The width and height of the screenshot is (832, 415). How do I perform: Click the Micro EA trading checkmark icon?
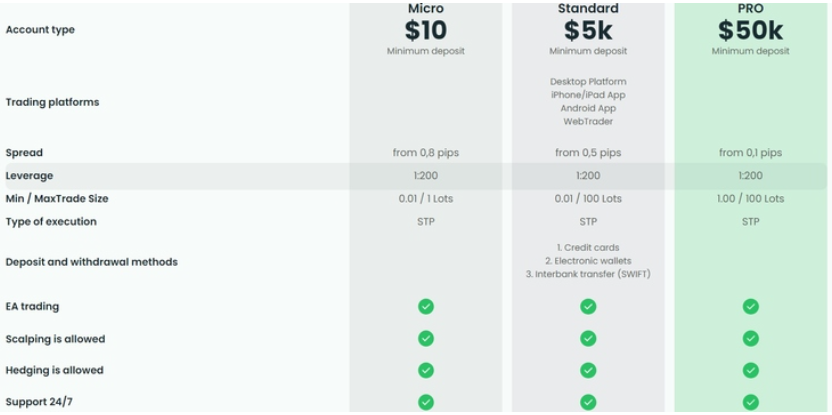tap(426, 307)
